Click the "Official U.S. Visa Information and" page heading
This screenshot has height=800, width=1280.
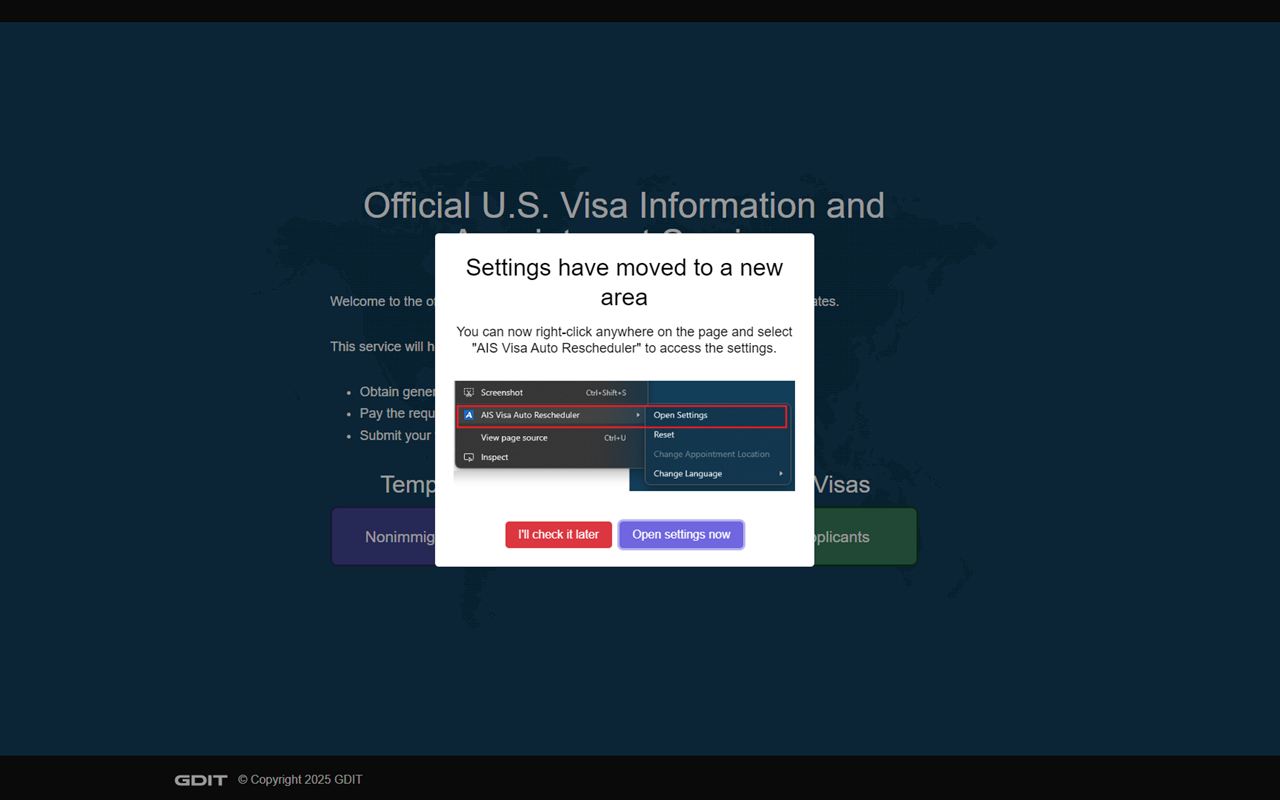(624, 205)
